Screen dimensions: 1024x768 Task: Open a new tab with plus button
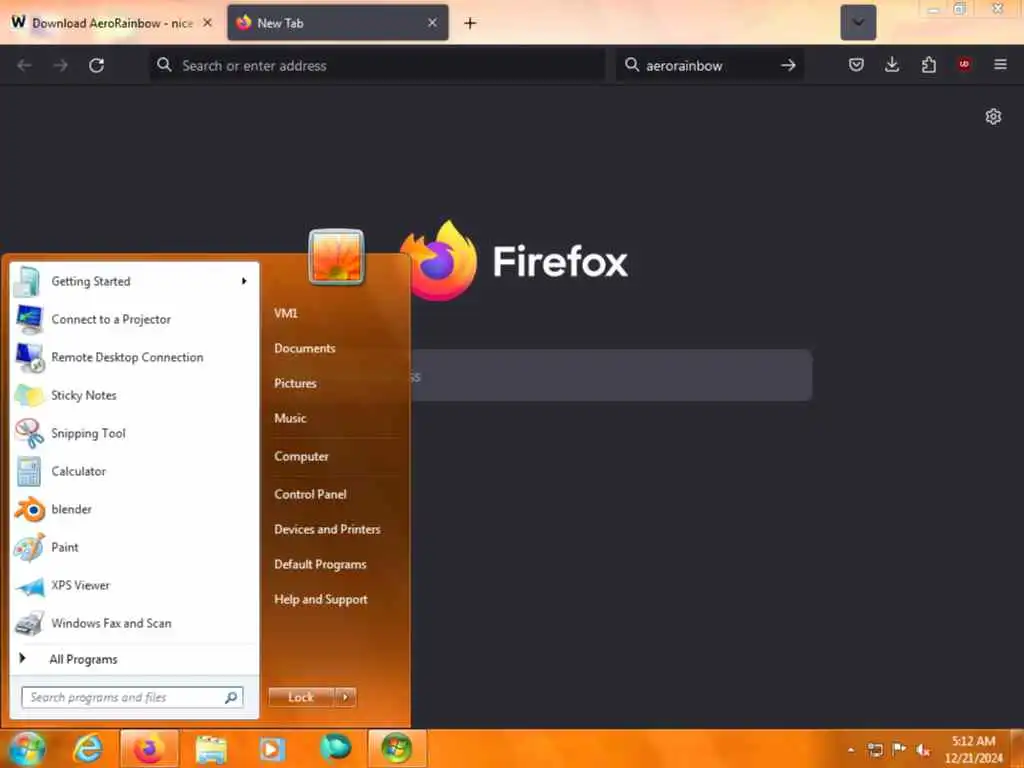coord(470,23)
